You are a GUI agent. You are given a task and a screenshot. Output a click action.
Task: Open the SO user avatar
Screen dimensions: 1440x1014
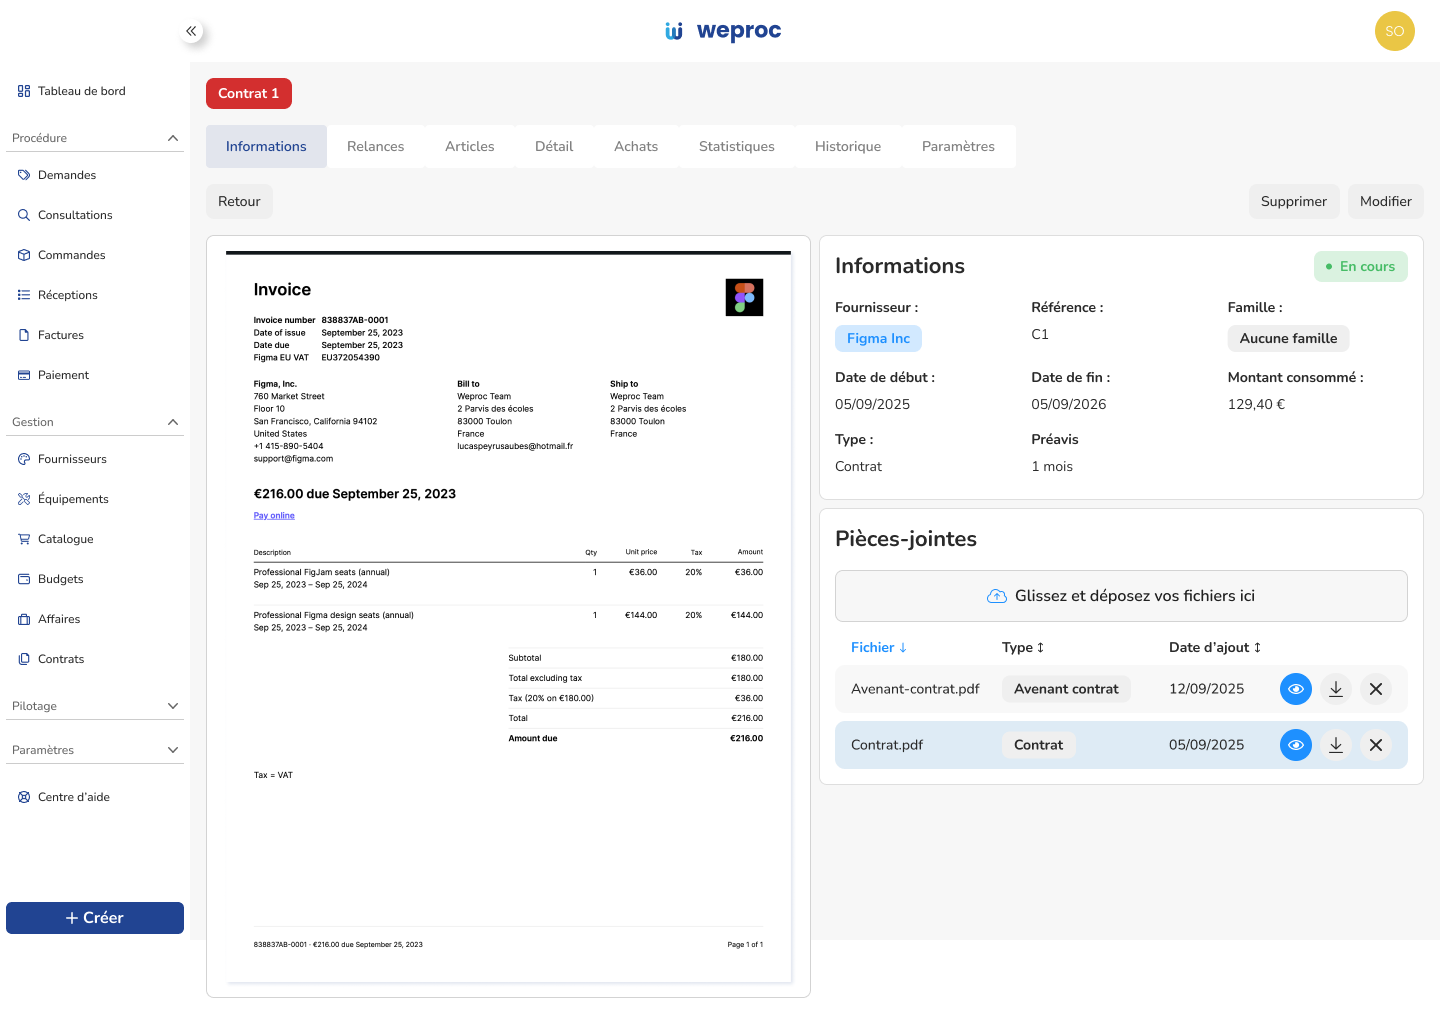tap(1394, 31)
